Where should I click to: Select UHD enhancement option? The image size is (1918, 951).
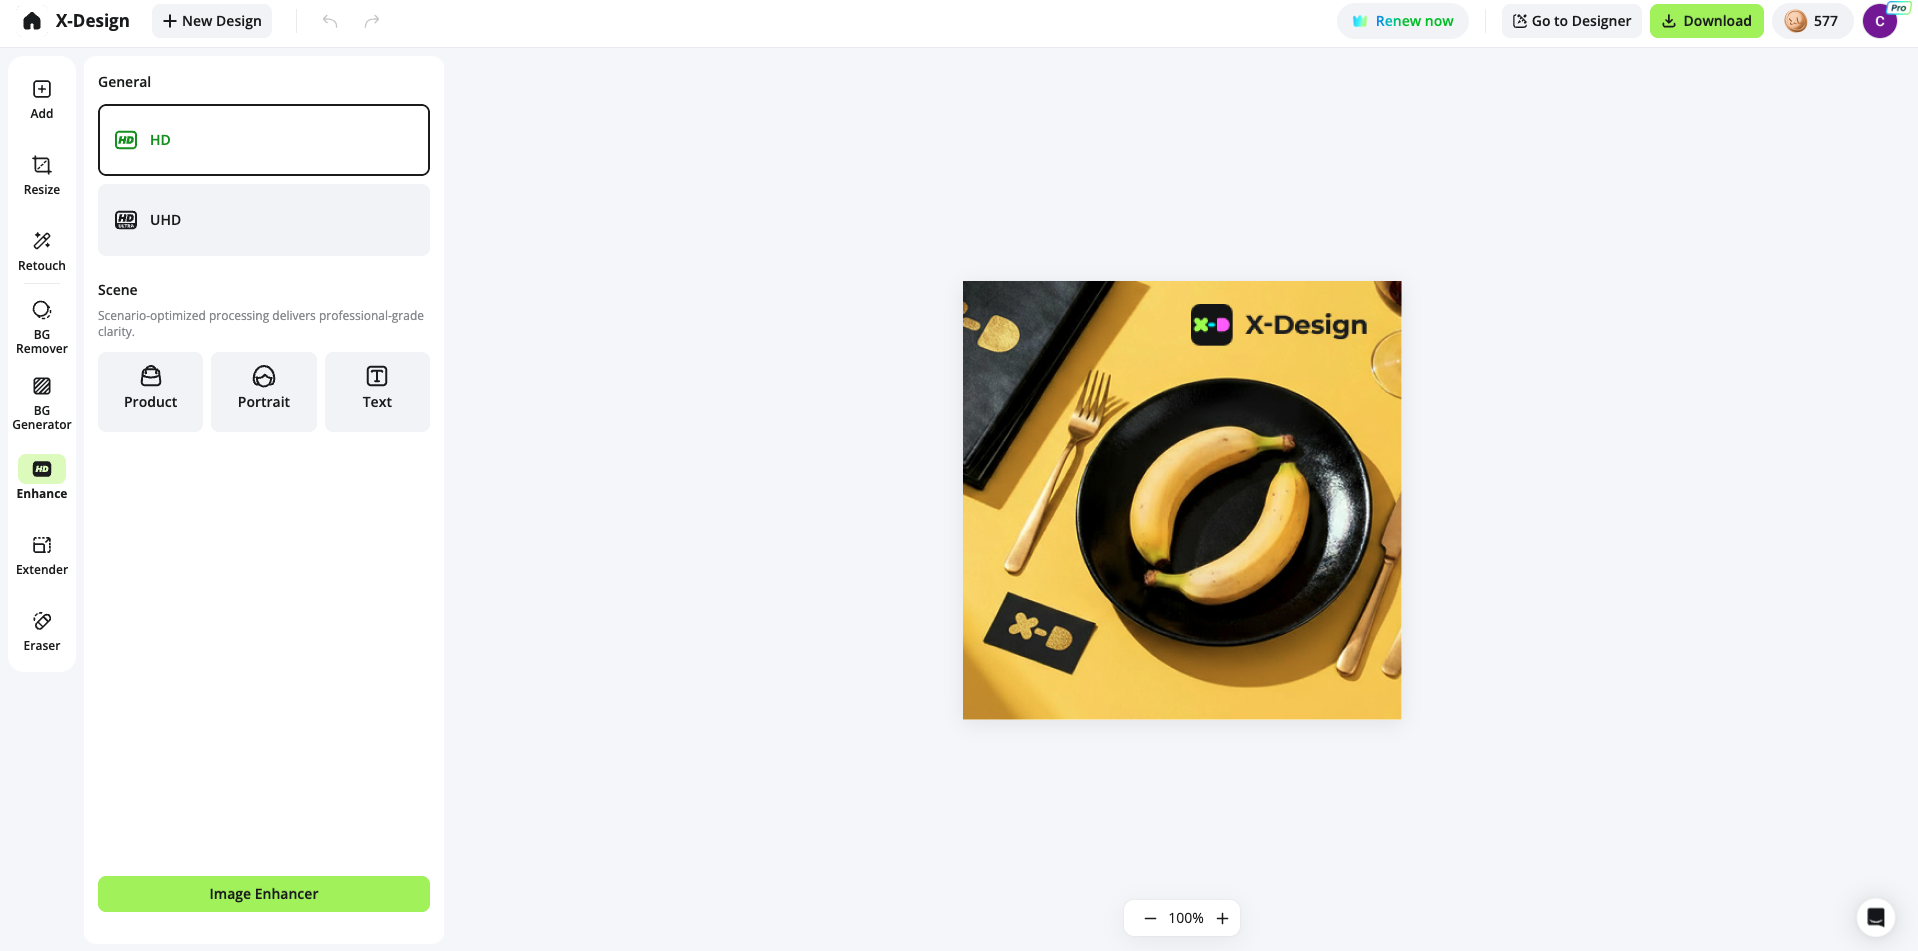point(264,220)
